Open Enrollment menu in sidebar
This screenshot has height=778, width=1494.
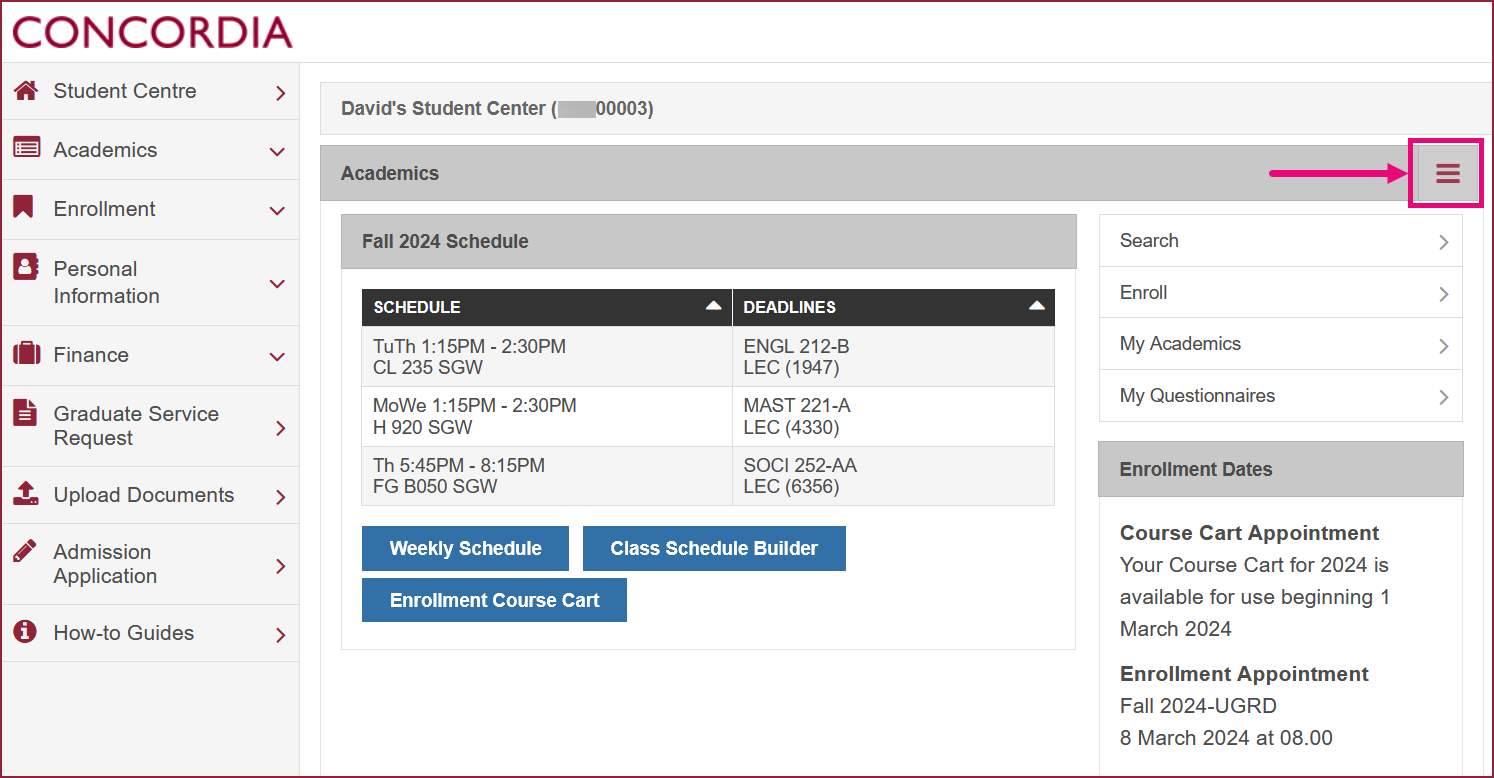point(150,209)
